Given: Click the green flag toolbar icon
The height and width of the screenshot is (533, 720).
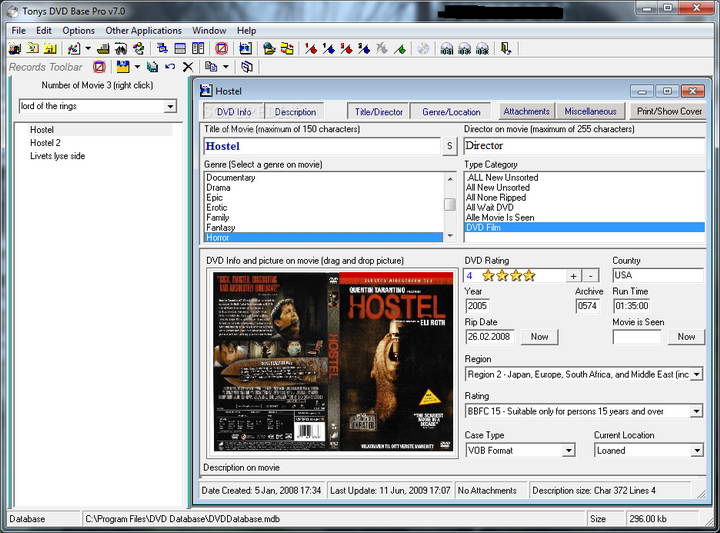Looking at the screenshot, I should click(x=400, y=48).
